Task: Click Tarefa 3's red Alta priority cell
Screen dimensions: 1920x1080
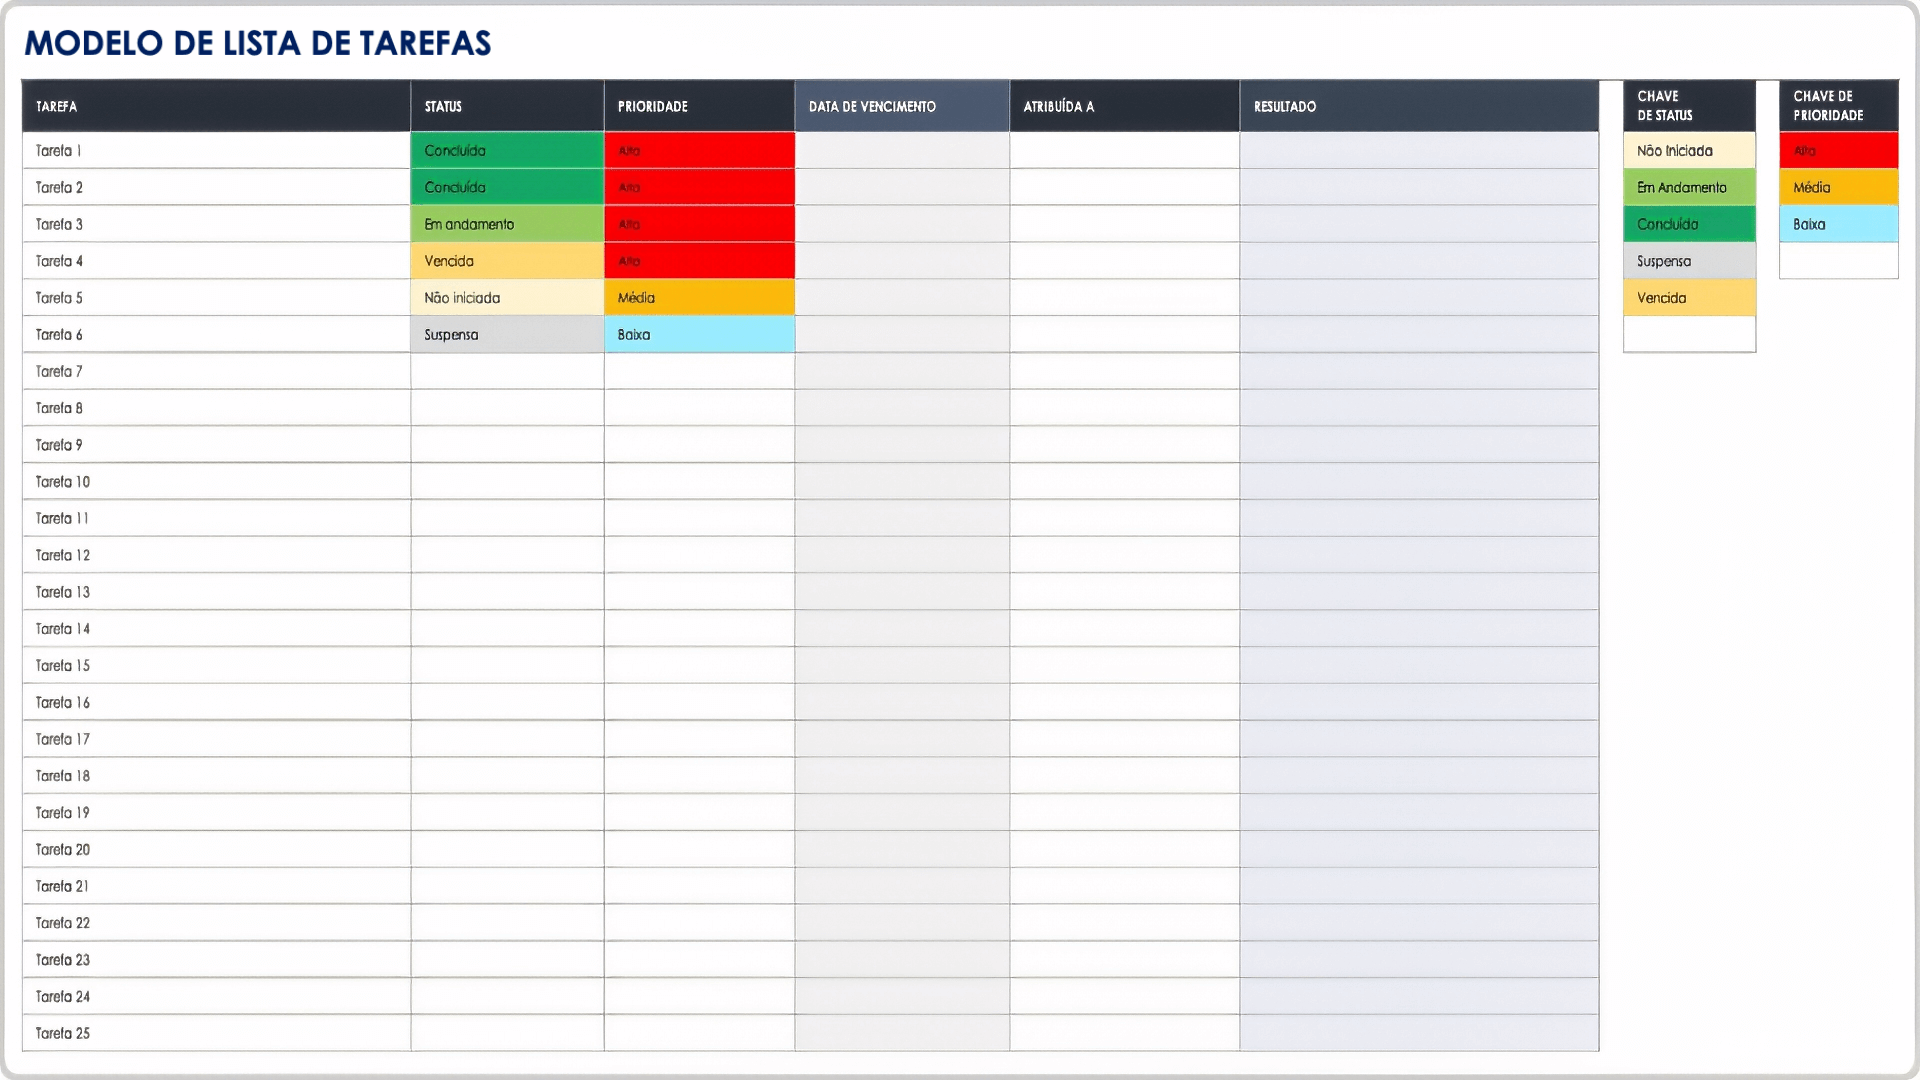Action: click(699, 224)
